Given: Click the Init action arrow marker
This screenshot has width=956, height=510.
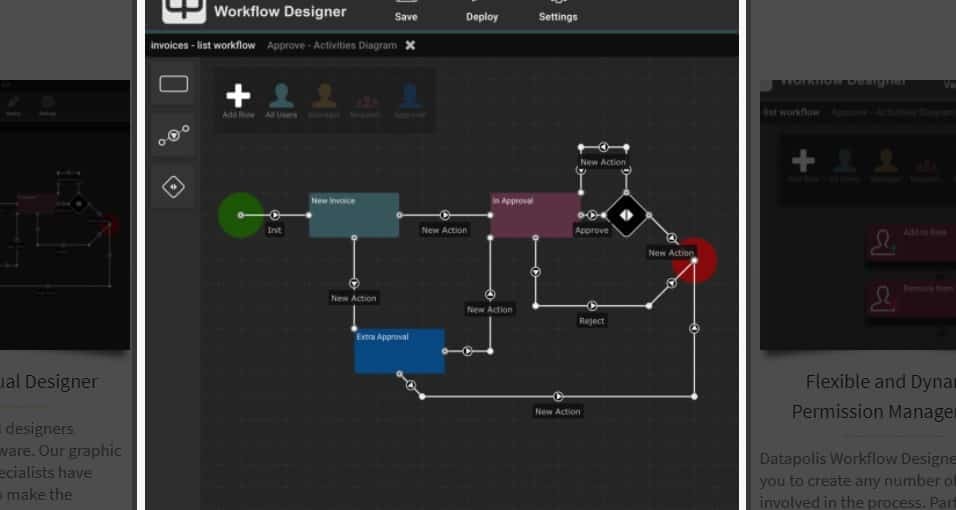Looking at the screenshot, I should pyautogui.click(x=274, y=215).
